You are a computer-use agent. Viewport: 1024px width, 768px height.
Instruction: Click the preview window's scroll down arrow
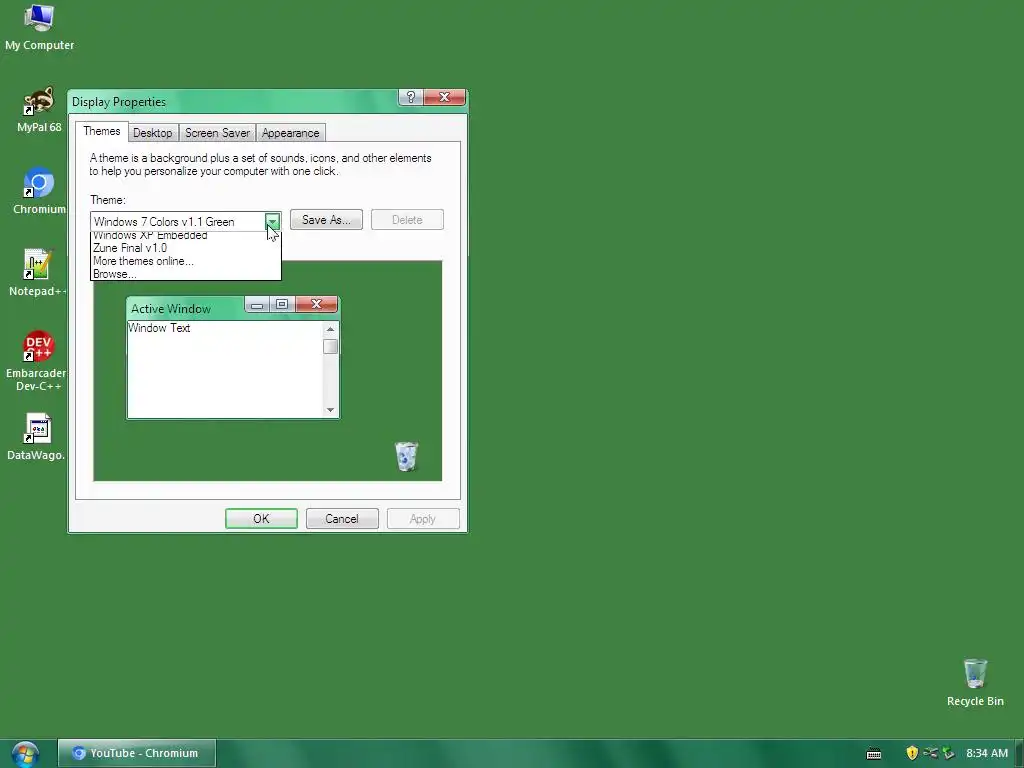point(330,410)
